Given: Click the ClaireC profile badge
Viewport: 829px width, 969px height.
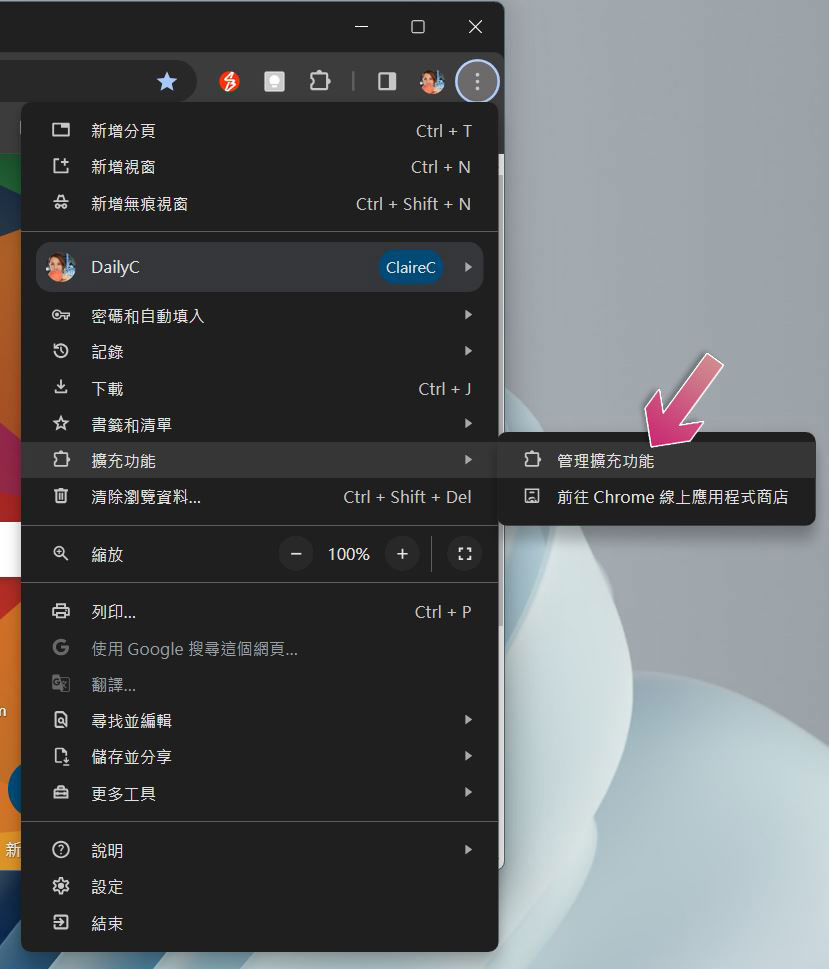Looking at the screenshot, I should [x=411, y=268].
